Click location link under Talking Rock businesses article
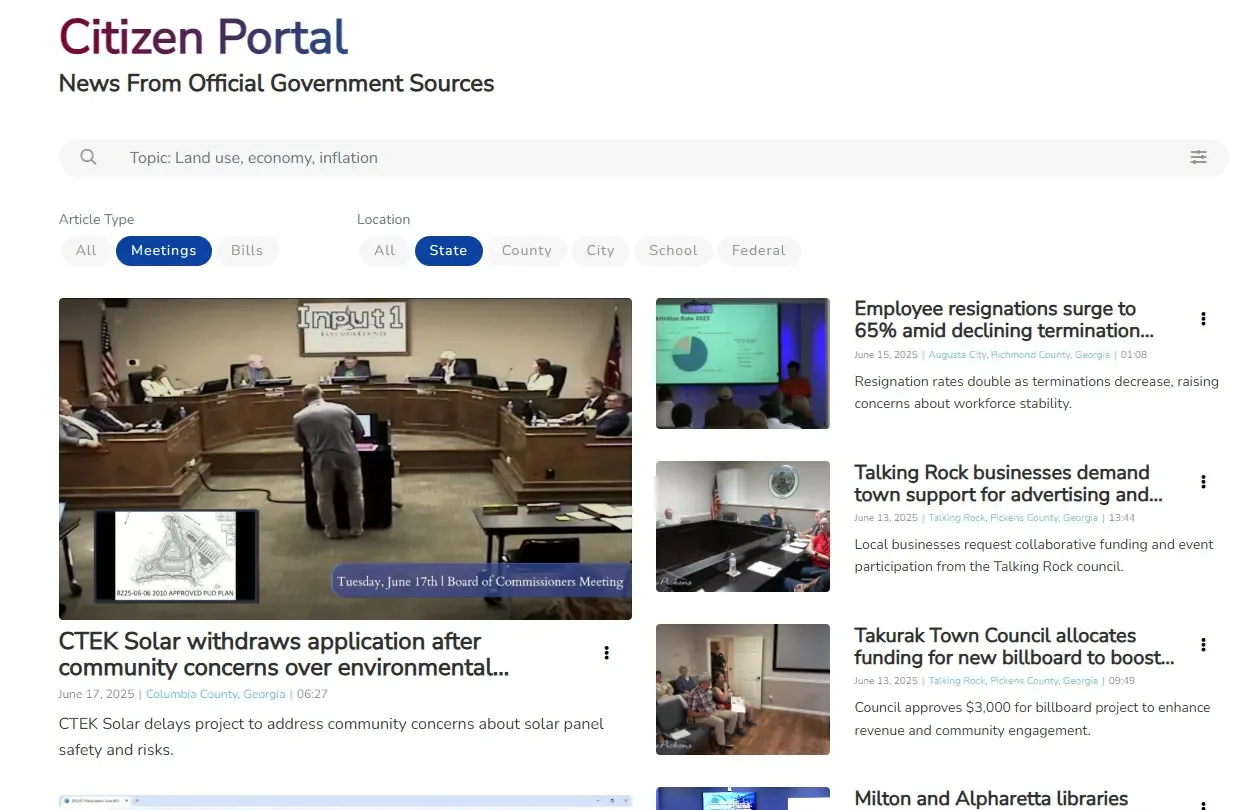This screenshot has height=810, width=1238. pos(1013,518)
